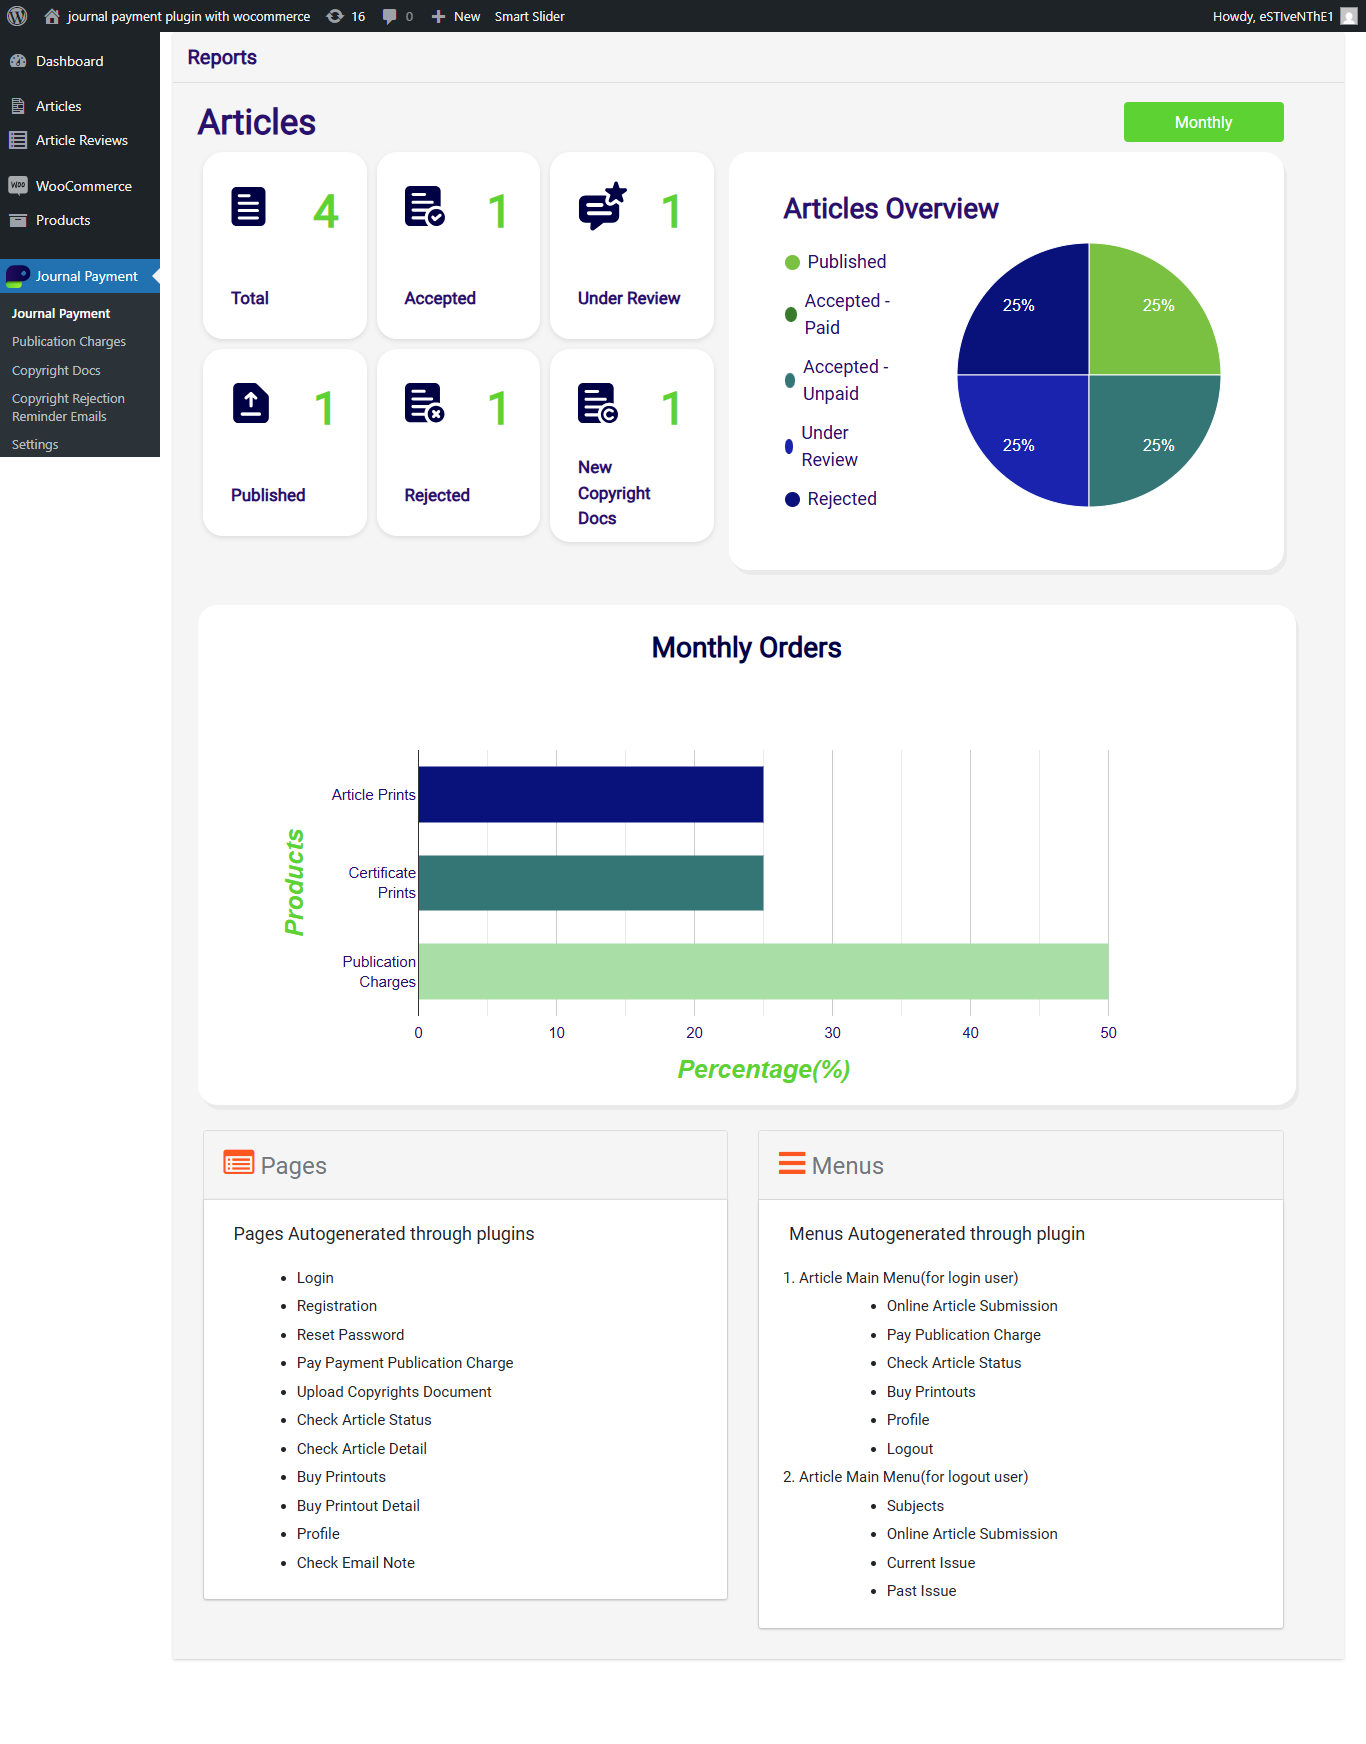Screen dimensions: 1366x1744
Task: Click the Publication Charges bar in chart
Action: [x=763, y=971]
